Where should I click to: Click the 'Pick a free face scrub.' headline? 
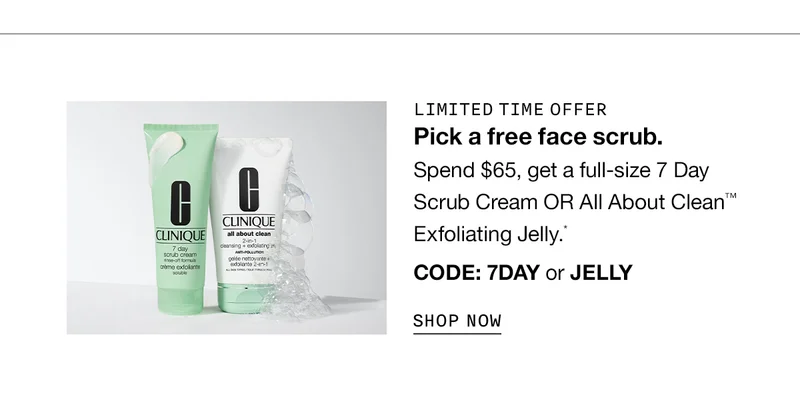538,136
